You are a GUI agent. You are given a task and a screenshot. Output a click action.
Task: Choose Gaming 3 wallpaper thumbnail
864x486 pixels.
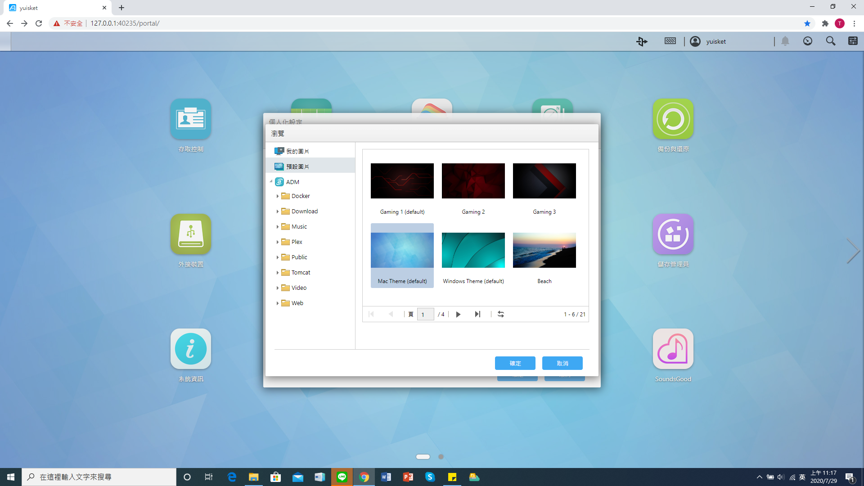544,181
